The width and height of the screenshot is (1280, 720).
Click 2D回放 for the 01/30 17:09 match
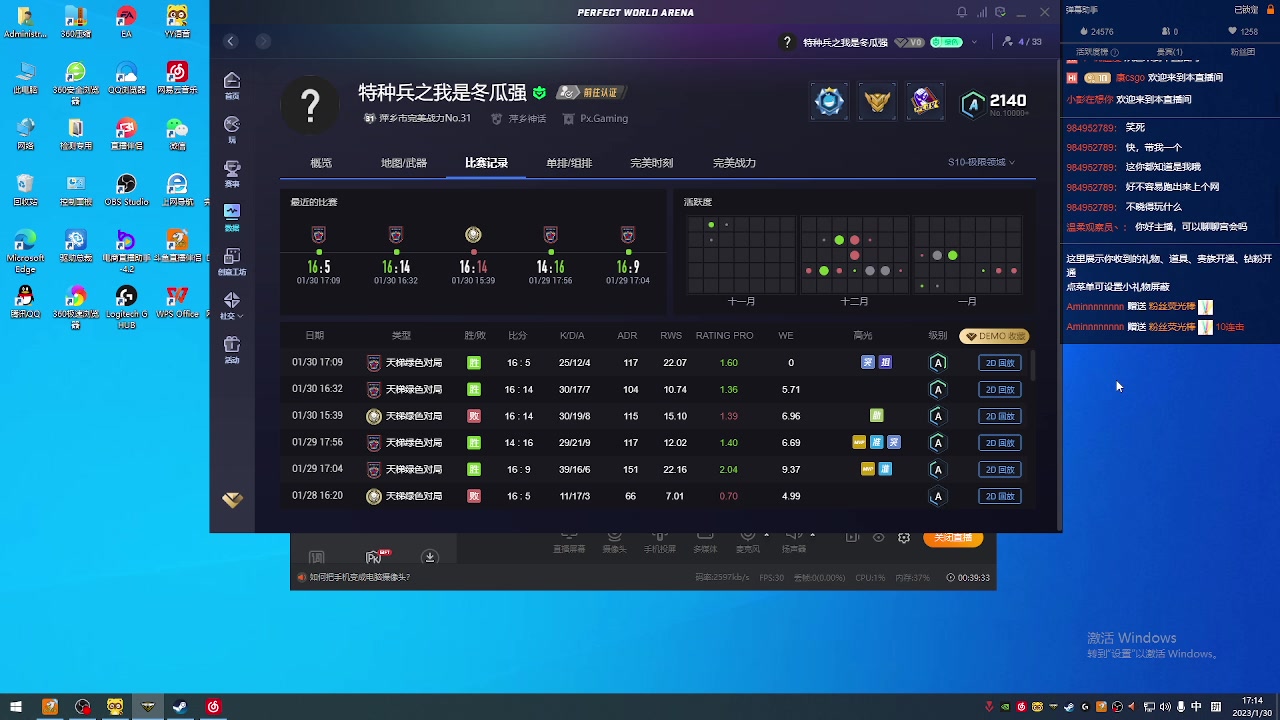1000,363
